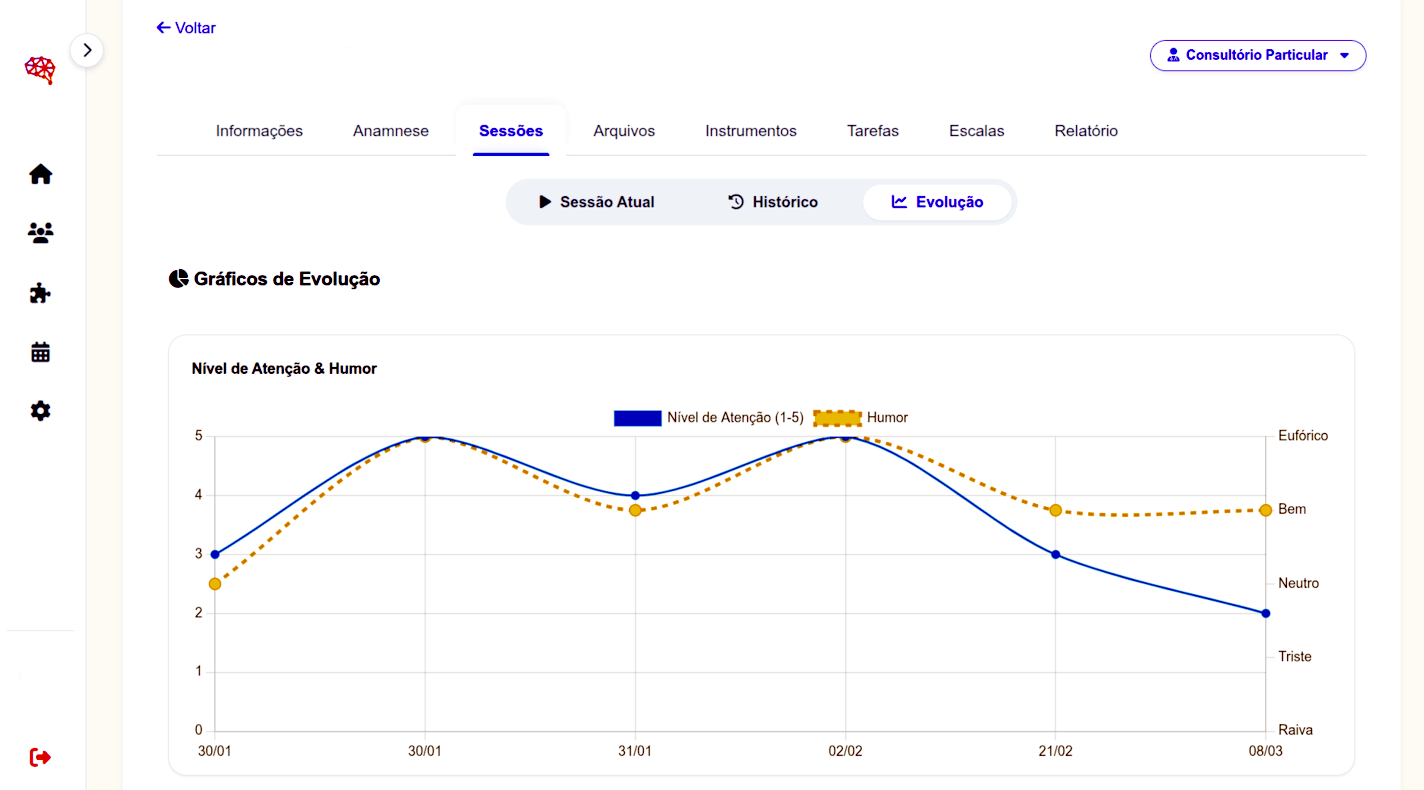Go to the Relatório tab

pyautogui.click(x=1086, y=131)
